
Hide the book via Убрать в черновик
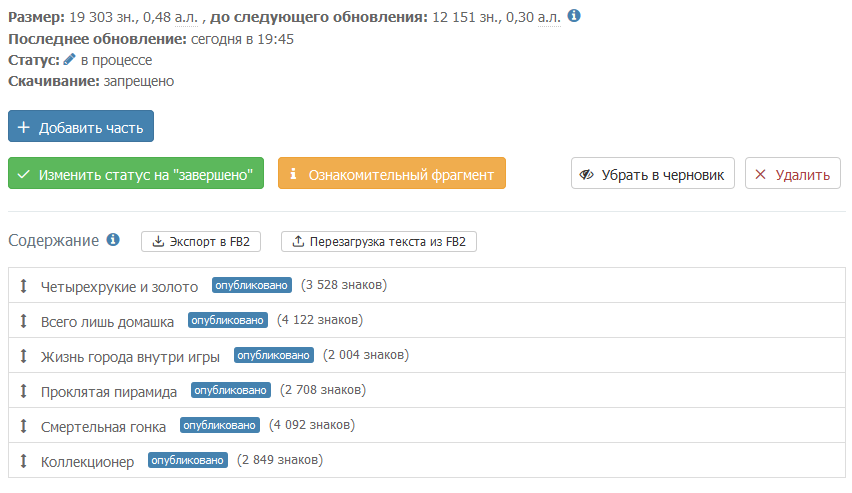coord(654,174)
